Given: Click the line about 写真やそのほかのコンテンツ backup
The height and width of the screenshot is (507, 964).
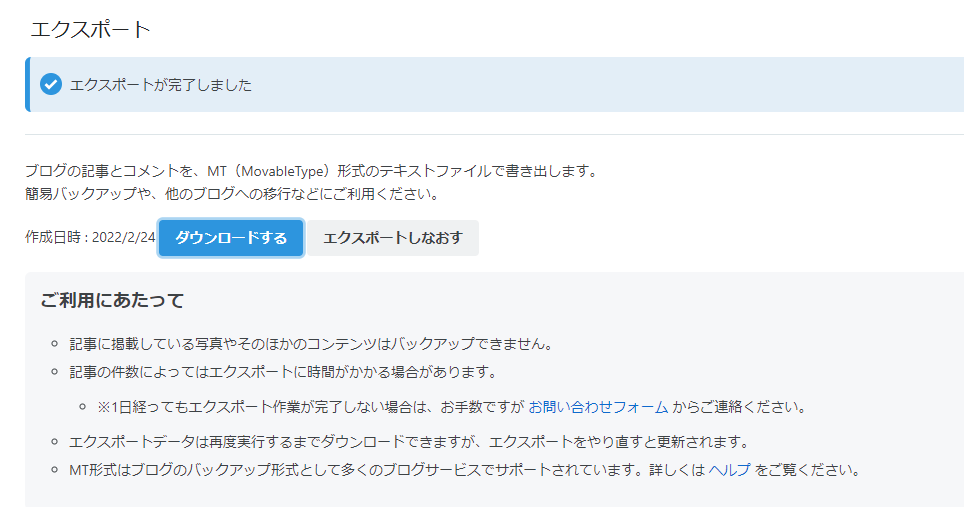Looking at the screenshot, I should [x=311, y=344].
